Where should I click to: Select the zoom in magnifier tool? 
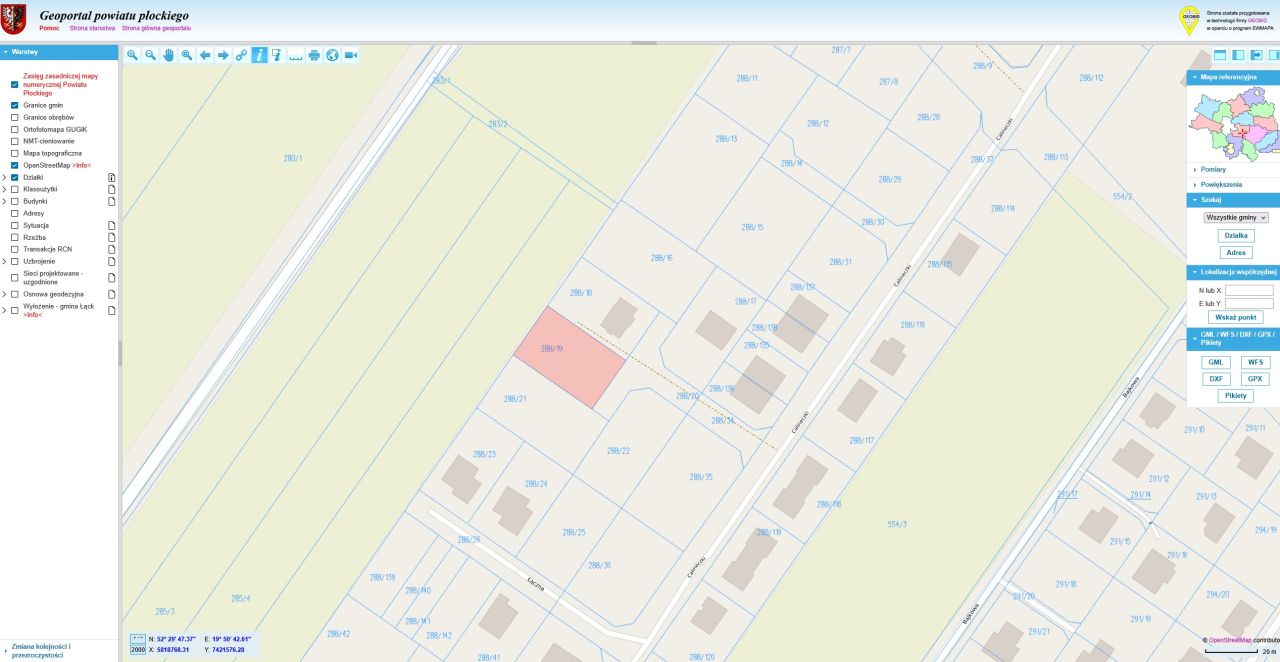[132, 55]
